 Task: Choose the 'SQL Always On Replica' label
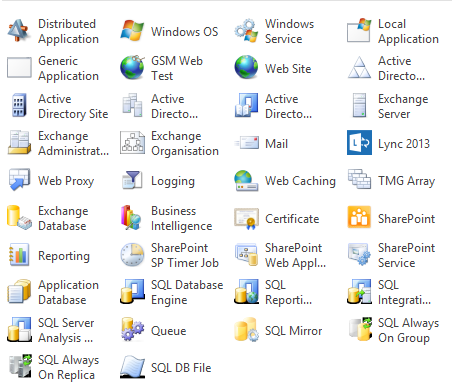point(68,367)
